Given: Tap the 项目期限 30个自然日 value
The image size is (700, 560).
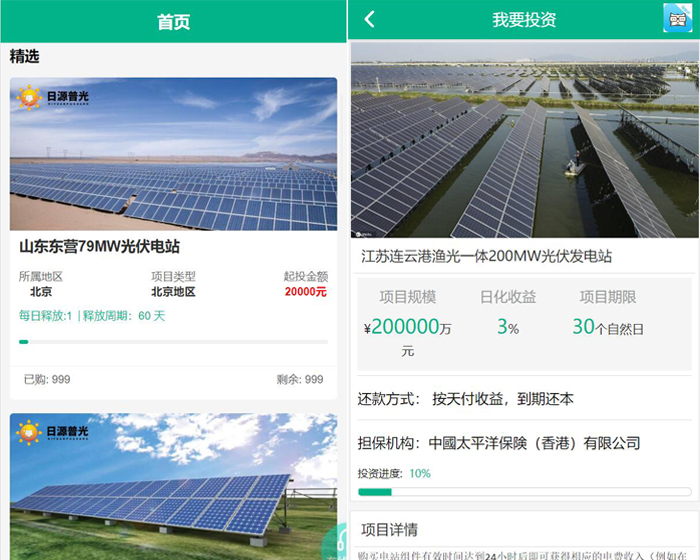Looking at the screenshot, I should pos(608,327).
